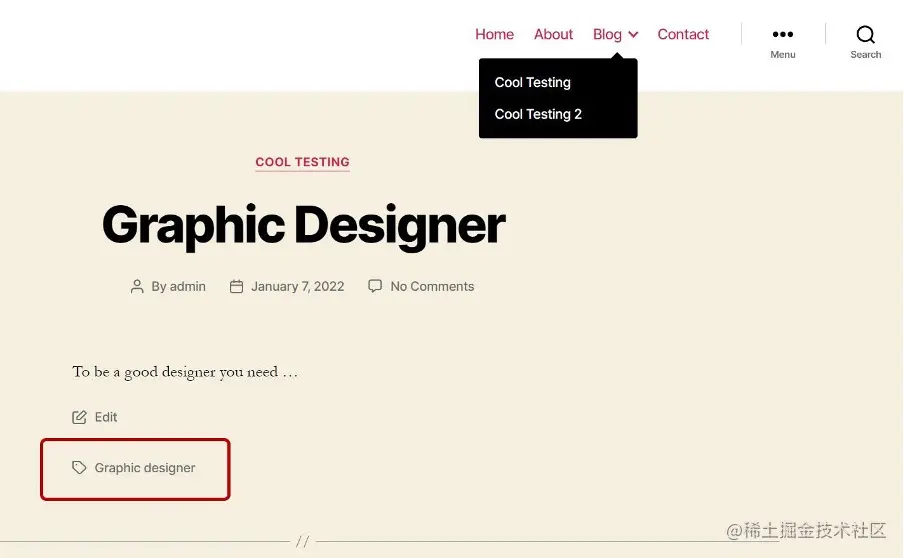Go to the About page
The height and width of the screenshot is (558, 904).
(x=553, y=35)
